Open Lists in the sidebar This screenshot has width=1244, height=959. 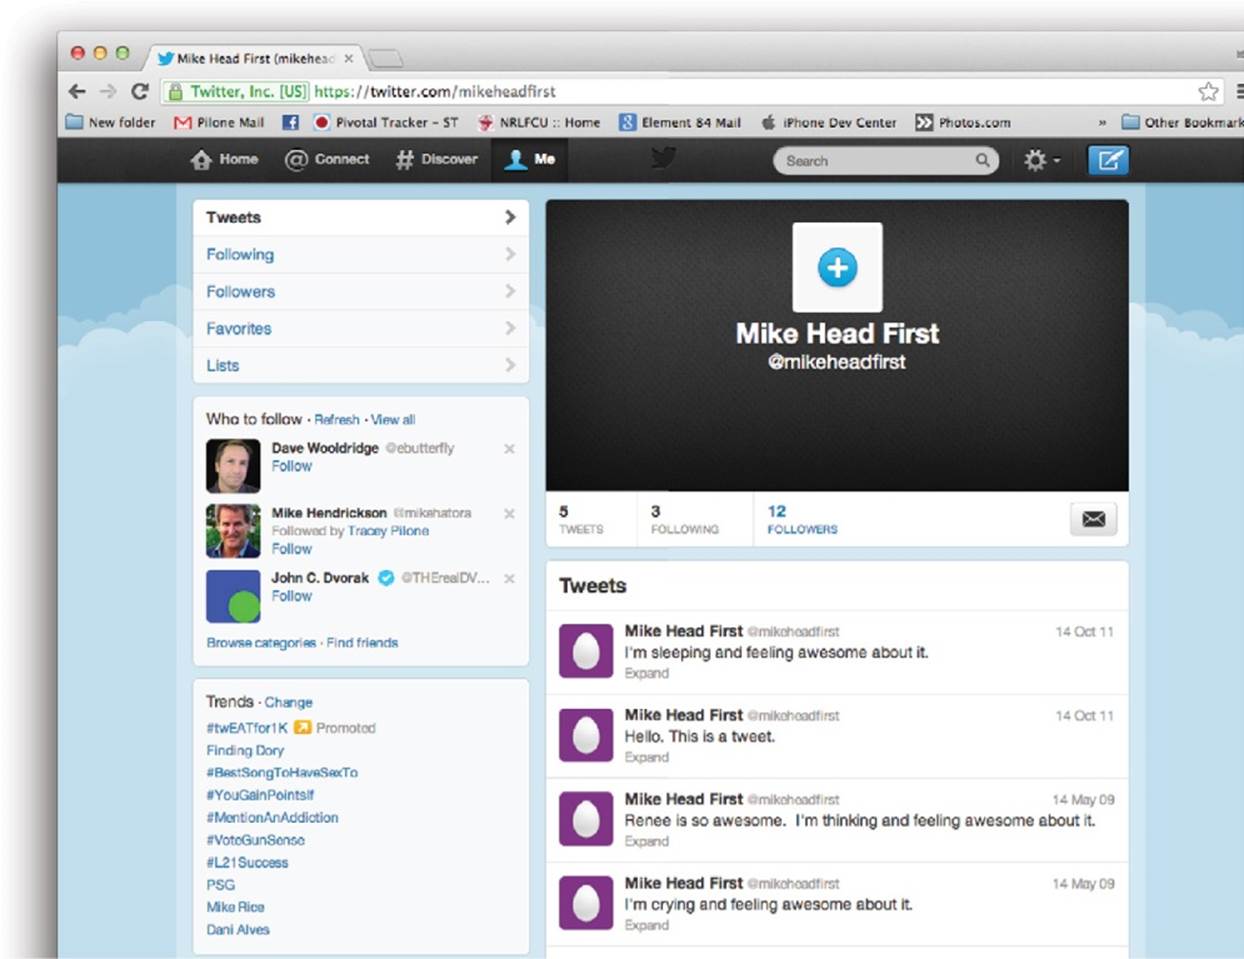[x=361, y=365]
